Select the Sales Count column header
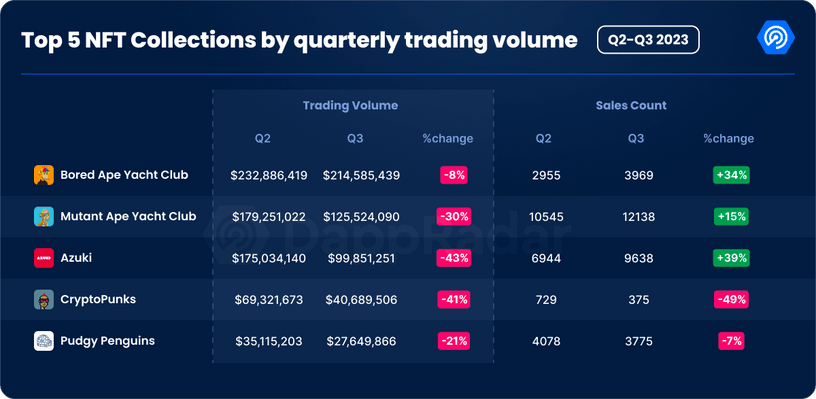Screen dimensions: 816x399 tap(631, 106)
